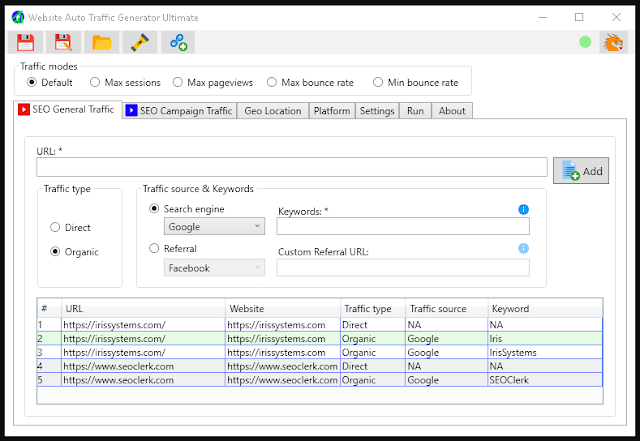The width and height of the screenshot is (640, 441).
Task: Sort by the Website column header
Action: (x=283, y=309)
